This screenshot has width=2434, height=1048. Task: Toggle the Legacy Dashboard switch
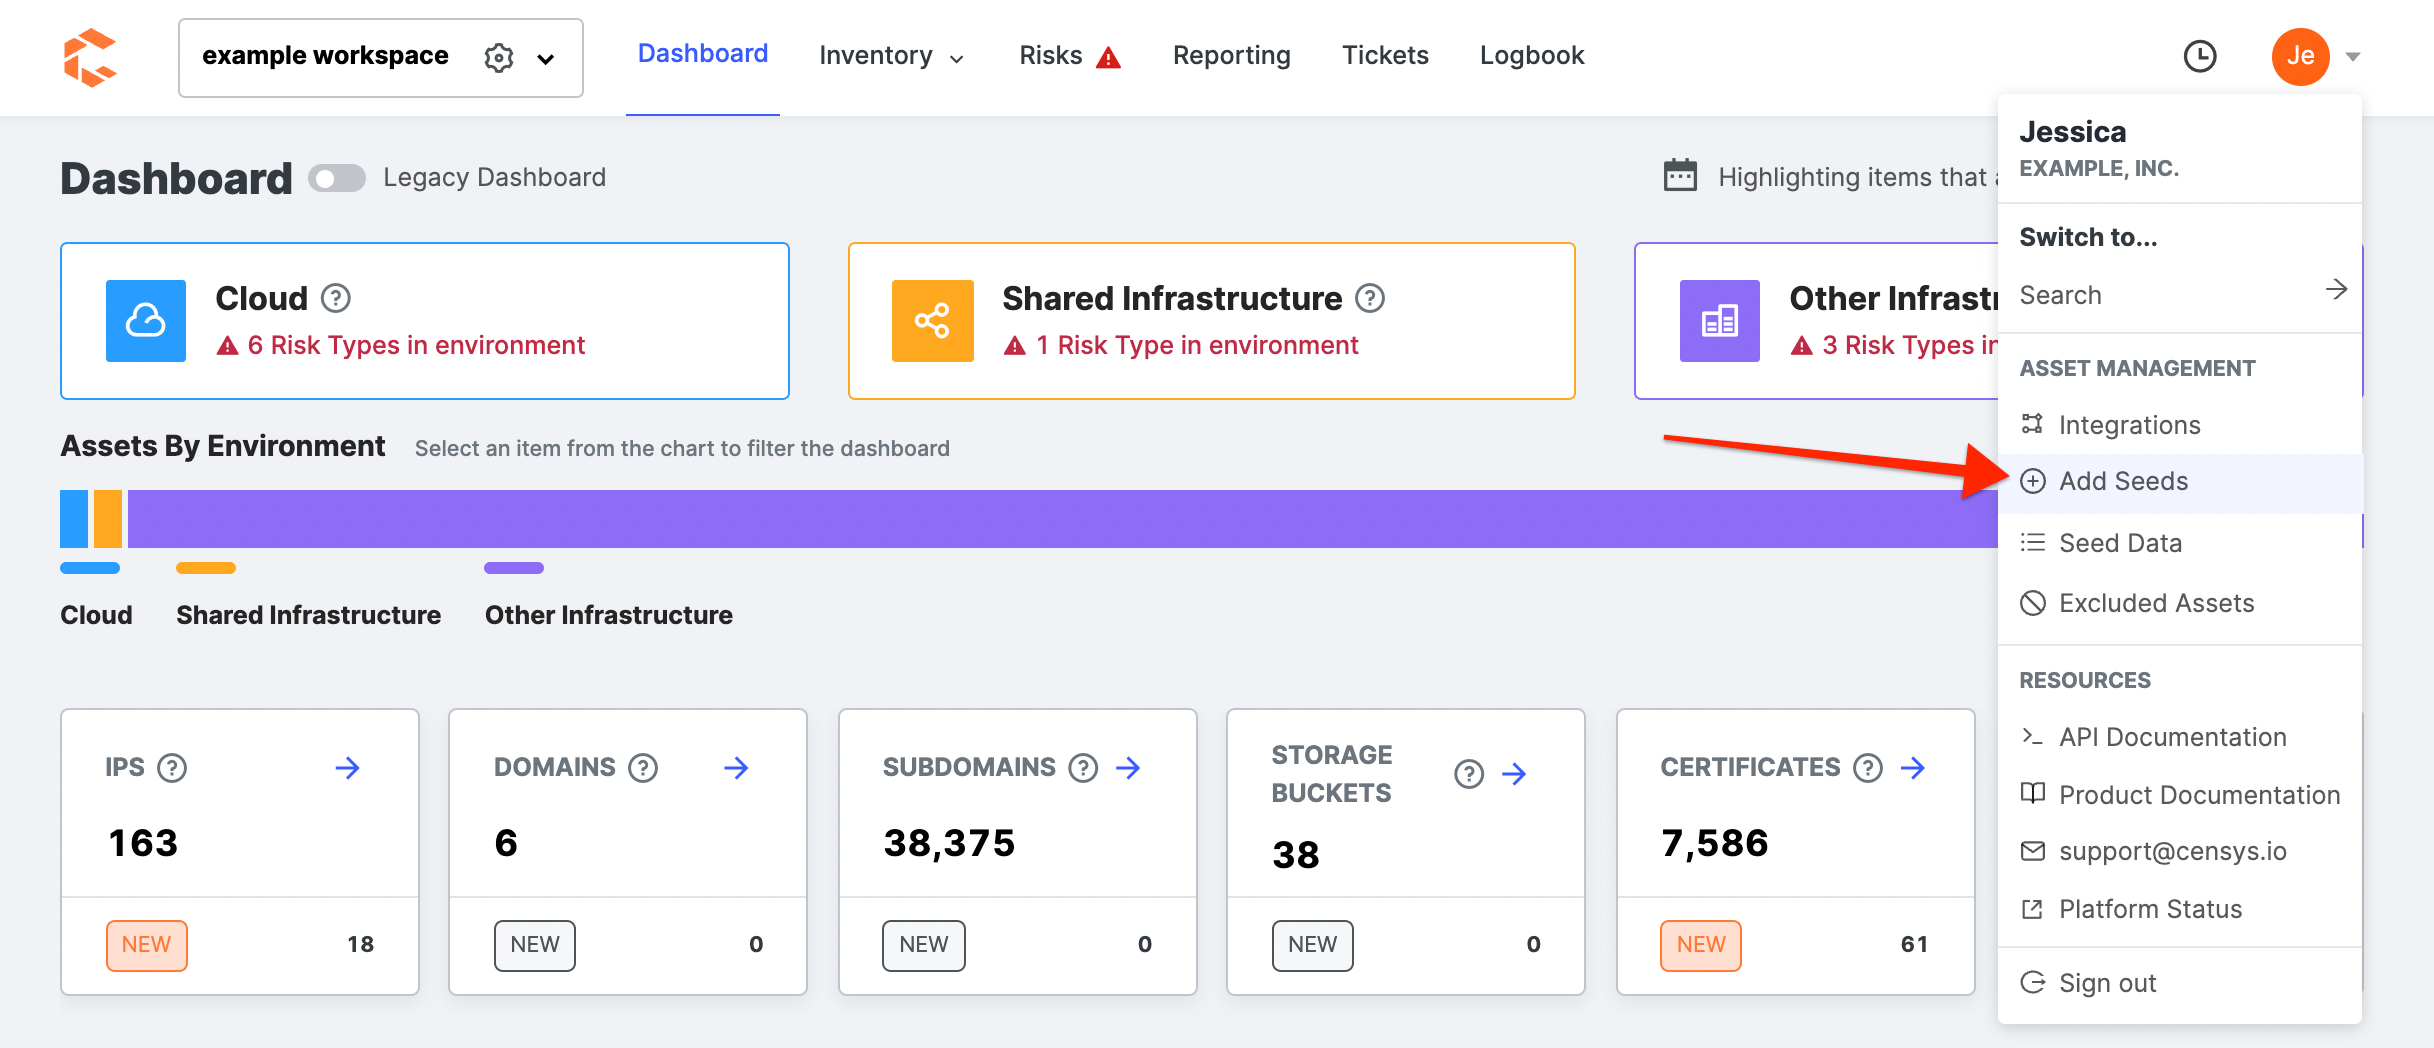click(x=337, y=178)
